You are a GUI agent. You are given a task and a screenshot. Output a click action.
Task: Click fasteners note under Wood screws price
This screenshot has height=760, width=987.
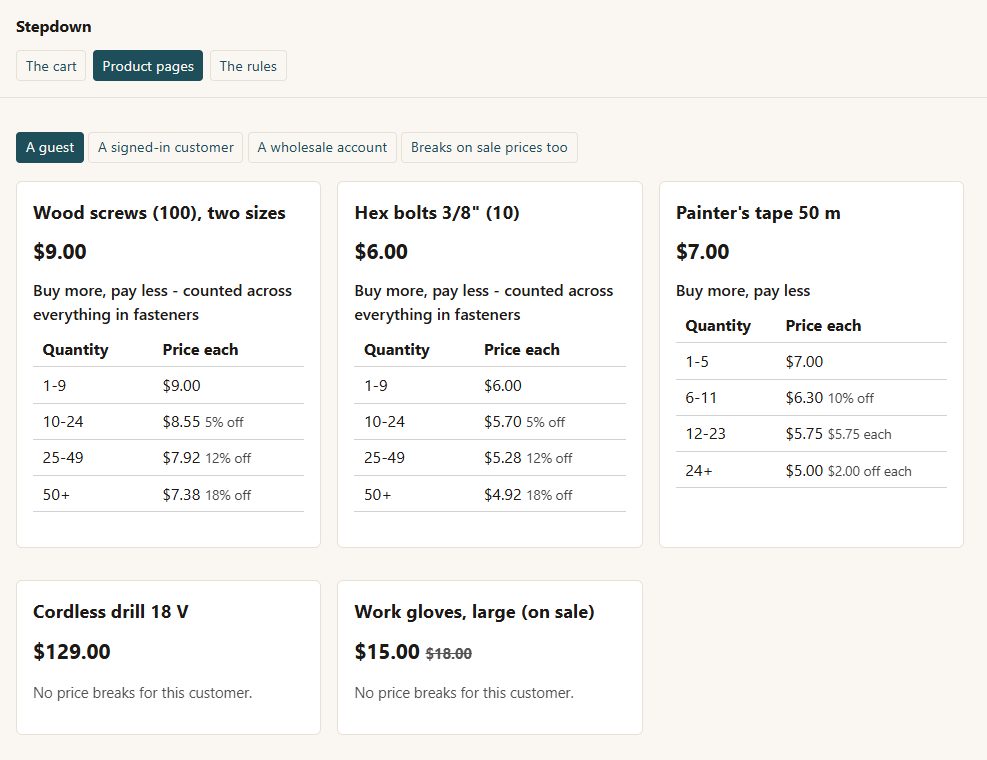pyautogui.click(x=162, y=302)
